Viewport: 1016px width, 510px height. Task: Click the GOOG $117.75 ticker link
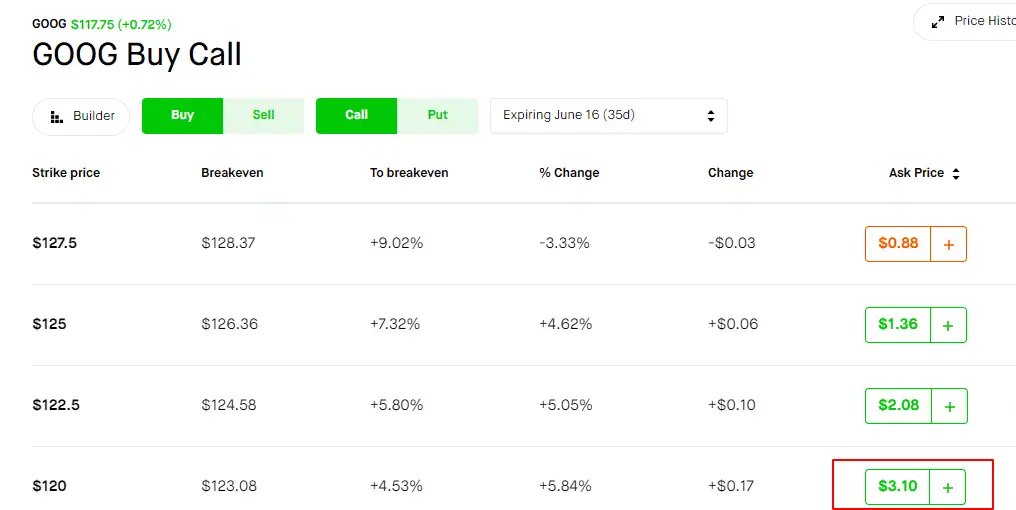coord(102,25)
